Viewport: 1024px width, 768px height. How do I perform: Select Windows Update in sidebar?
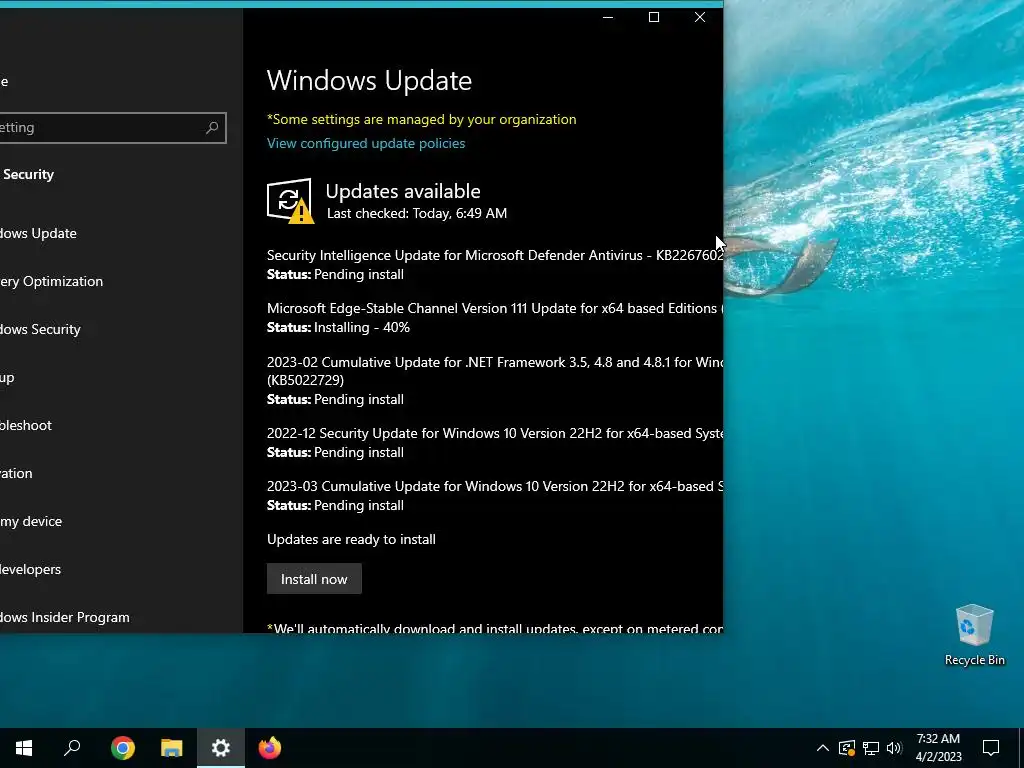tap(38, 233)
